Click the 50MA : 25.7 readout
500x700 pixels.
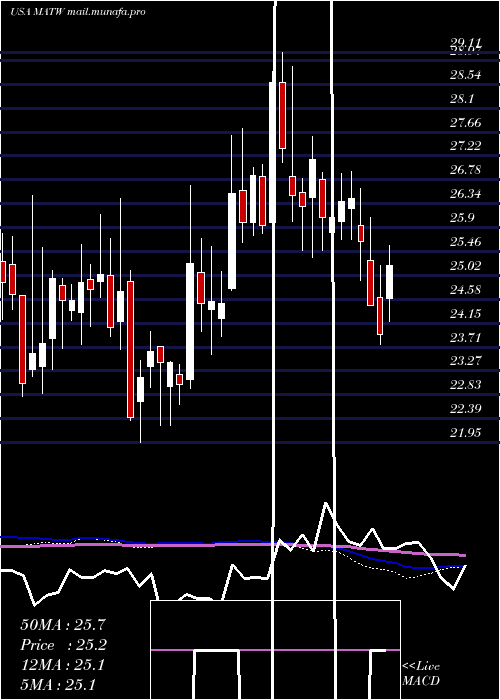[63, 625]
